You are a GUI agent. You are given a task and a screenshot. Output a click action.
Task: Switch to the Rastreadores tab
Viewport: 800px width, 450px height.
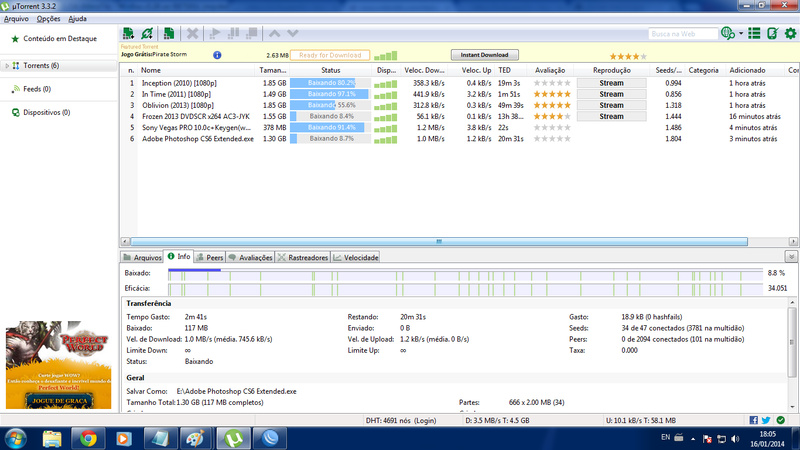click(x=303, y=258)
